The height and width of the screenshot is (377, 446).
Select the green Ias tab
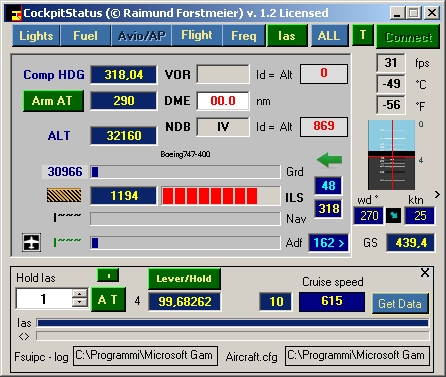tap(287, 35)
